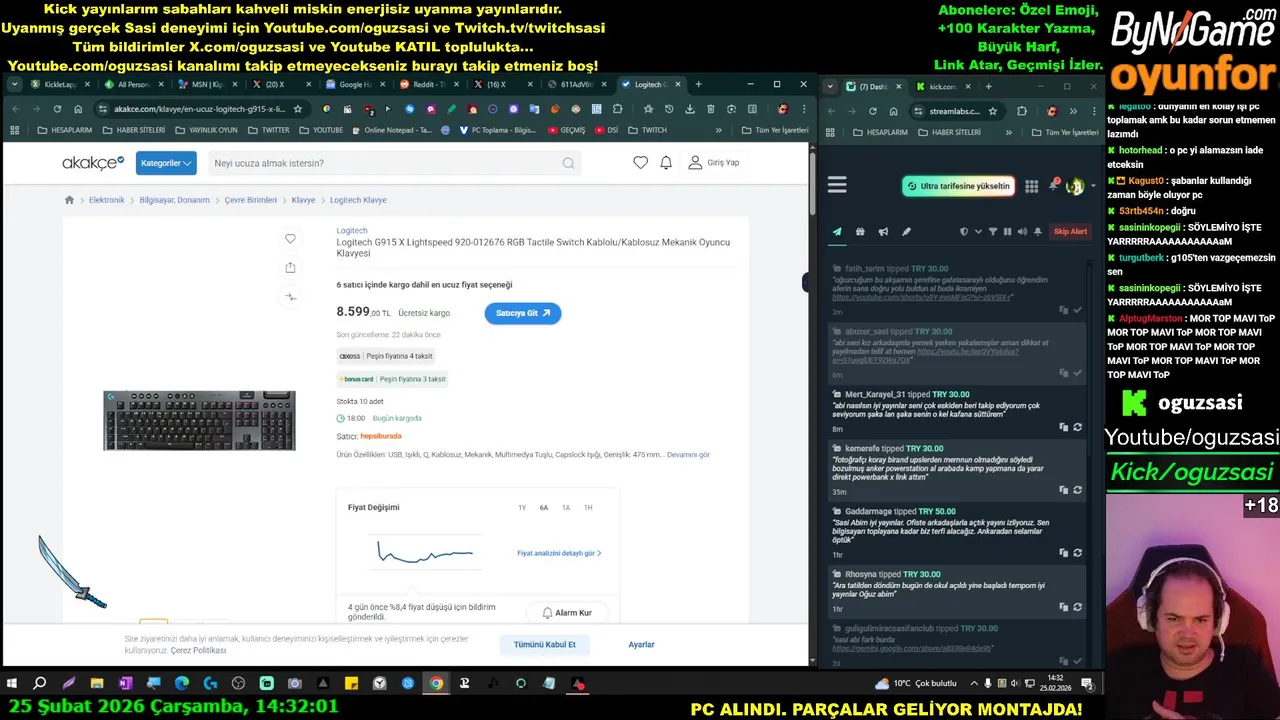Open the Streamlabs hamburger menu
Image resolution: width=1280 pixels, height=720 pixels.
click(x=837, y=184)
